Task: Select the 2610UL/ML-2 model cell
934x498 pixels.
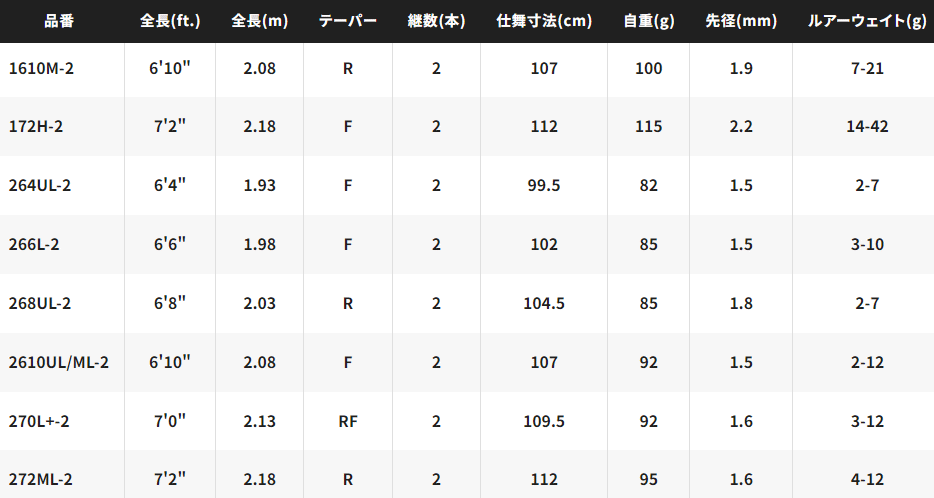Action: [x=58, y=362]
